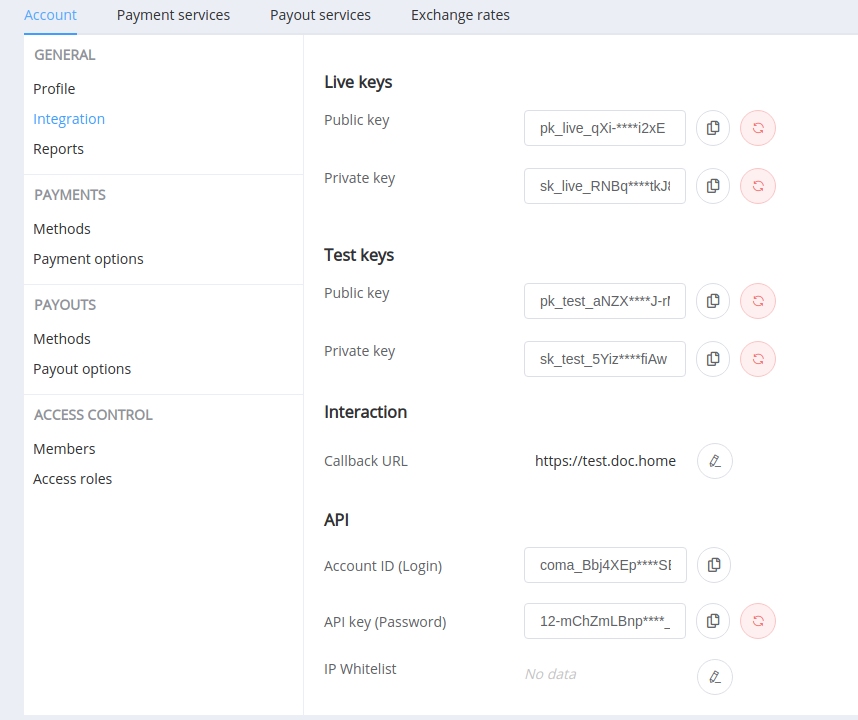
Task: Click the test private key field
Action: click(x=604, y=359)
